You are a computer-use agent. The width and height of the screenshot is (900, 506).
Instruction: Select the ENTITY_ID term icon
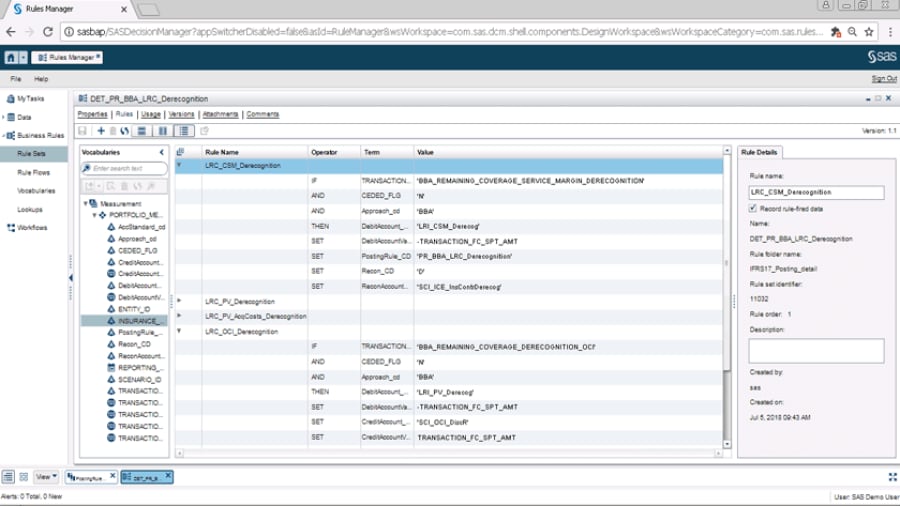[x=111, y=309]
